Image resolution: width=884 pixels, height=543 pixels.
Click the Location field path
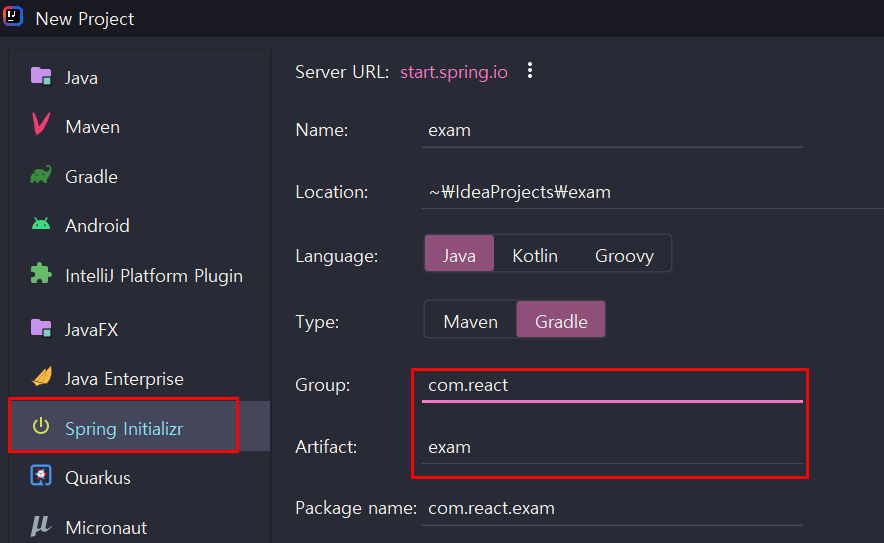click(653, 192)
